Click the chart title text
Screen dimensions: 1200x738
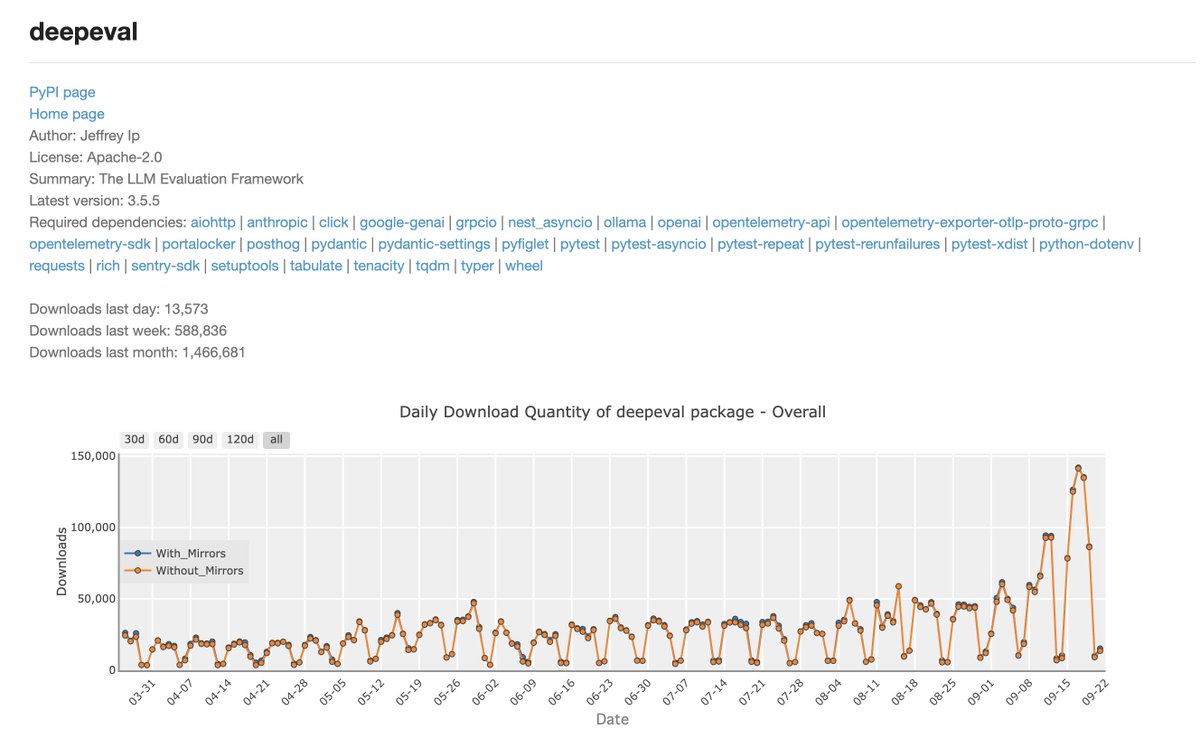612,412
